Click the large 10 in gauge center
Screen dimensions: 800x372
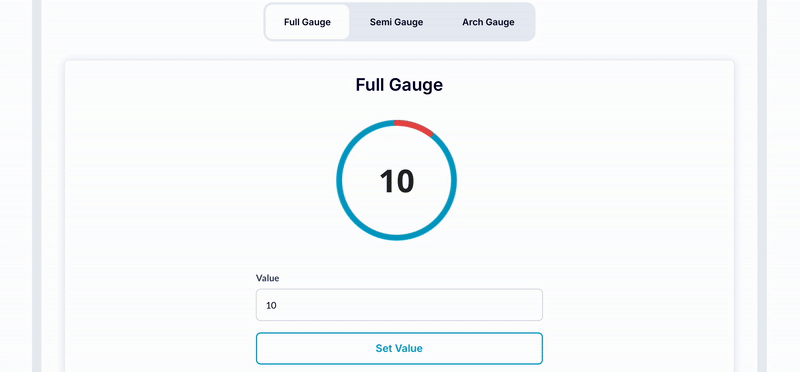tap(396, 181)
